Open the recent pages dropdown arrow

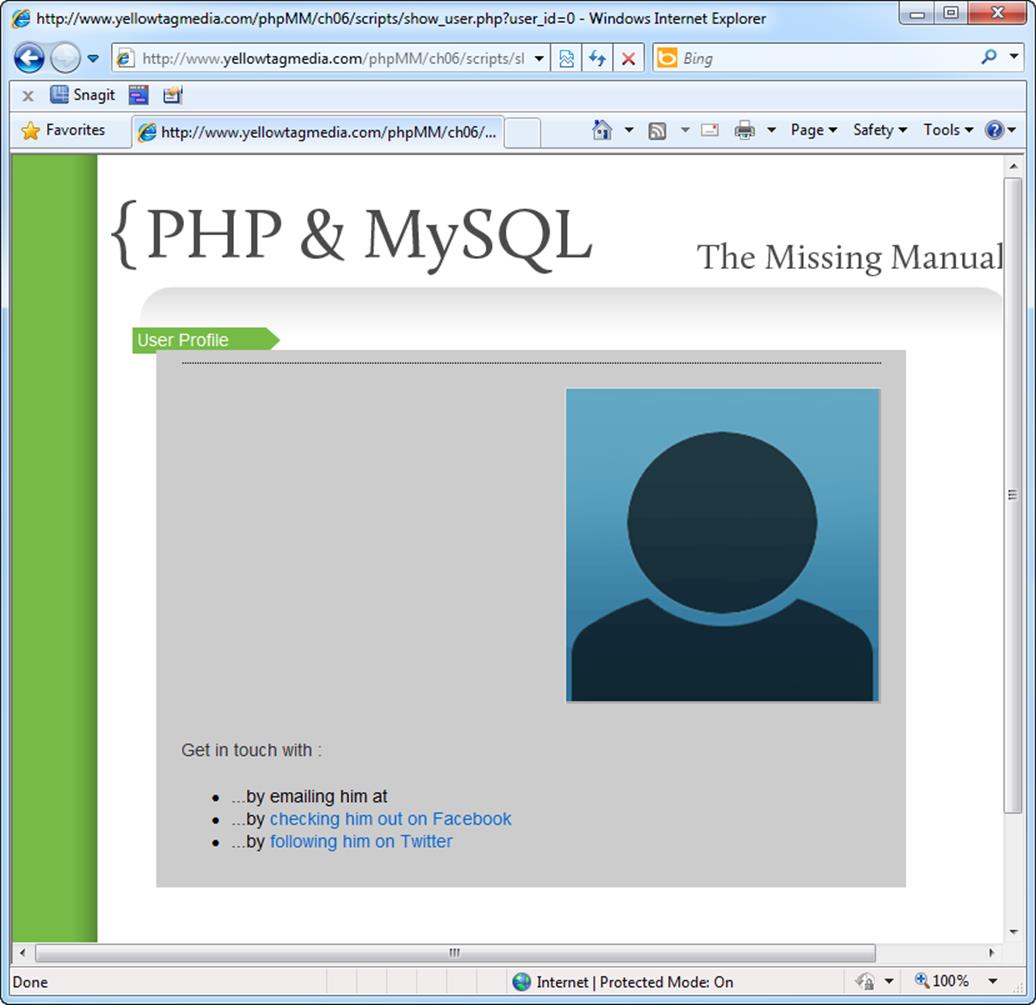pyautogui.click(x=93, y=58)
